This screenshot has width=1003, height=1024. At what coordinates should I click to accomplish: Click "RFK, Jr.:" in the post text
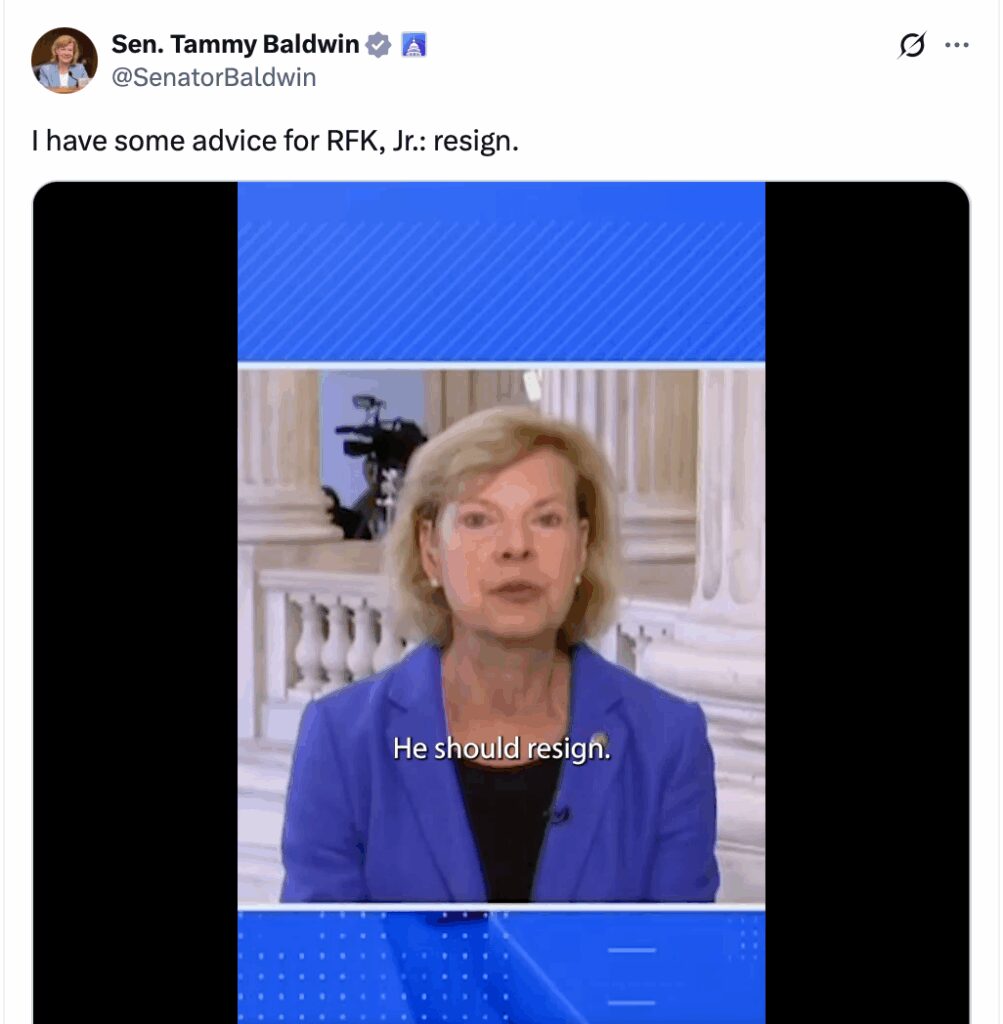tap(376, 141)
